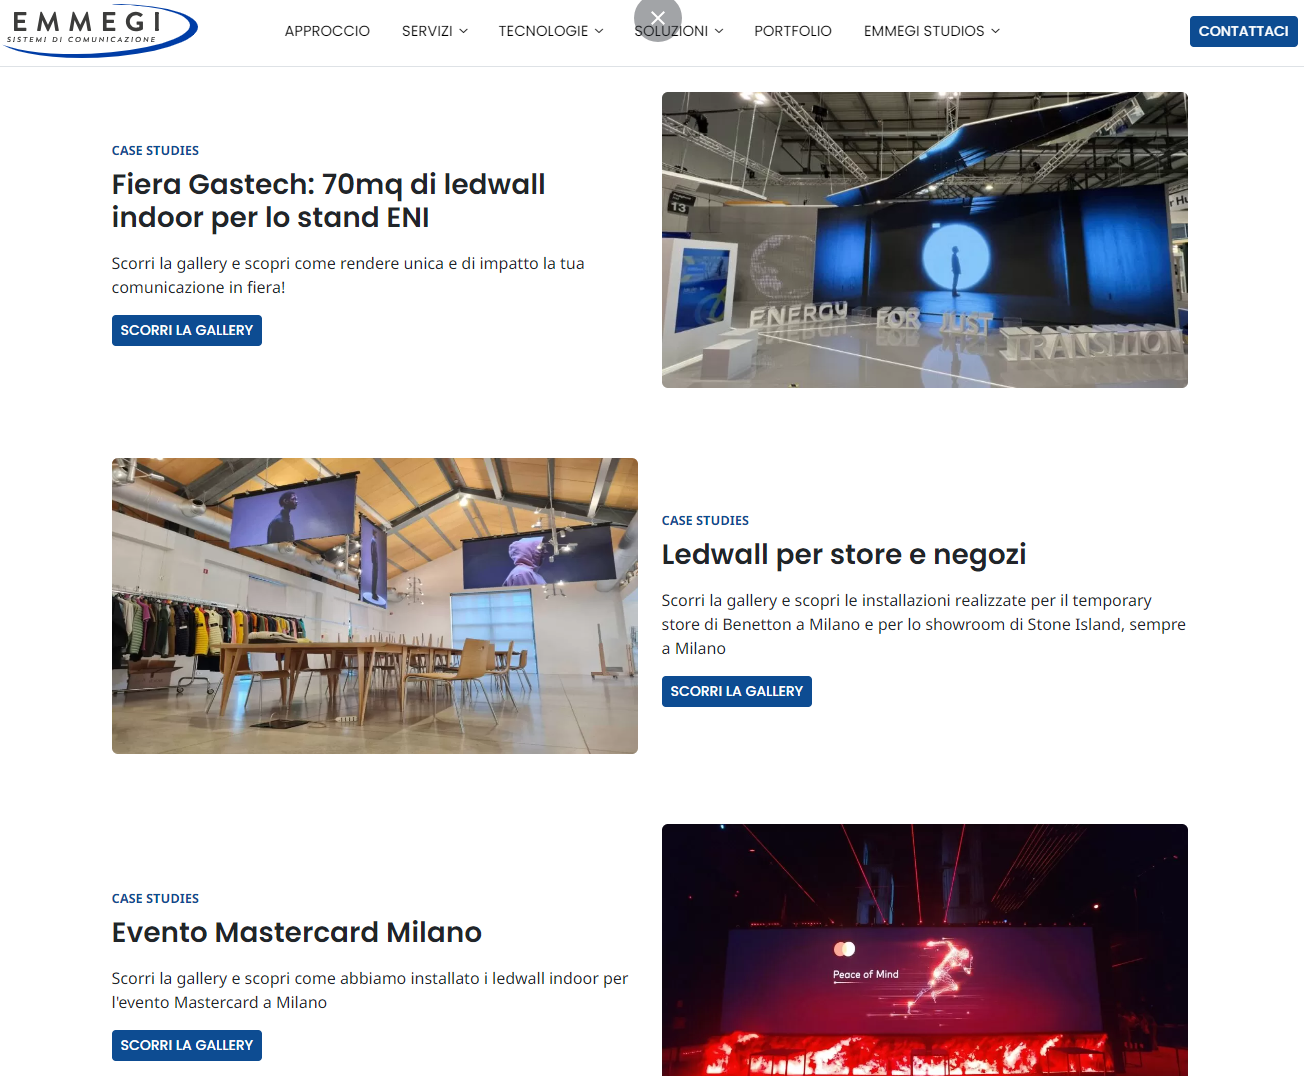The width and height of the screenshot is (1304, 1076).
Task: Open the store showroom ledwall photo
Action: (375, 606)
